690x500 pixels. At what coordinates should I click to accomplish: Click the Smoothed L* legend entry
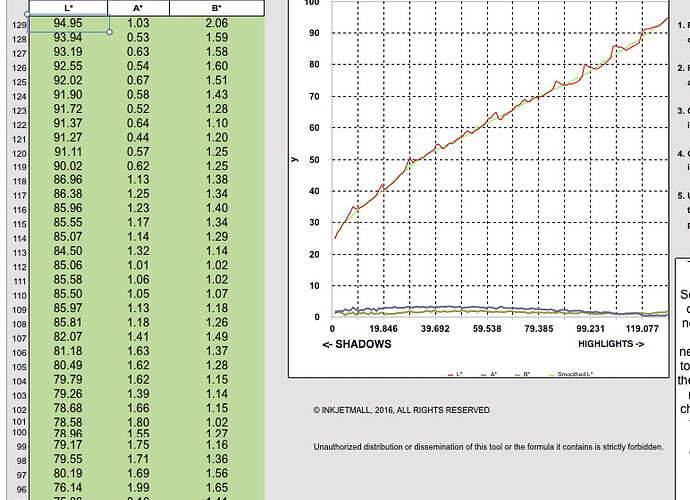(x=571, y=374)
